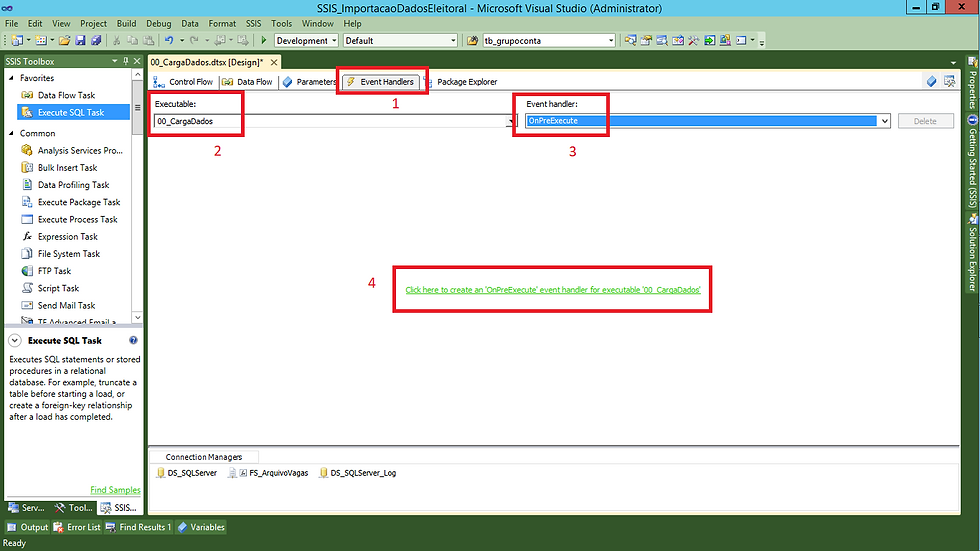Open the Find Results 1 tab

pos(138,527)
